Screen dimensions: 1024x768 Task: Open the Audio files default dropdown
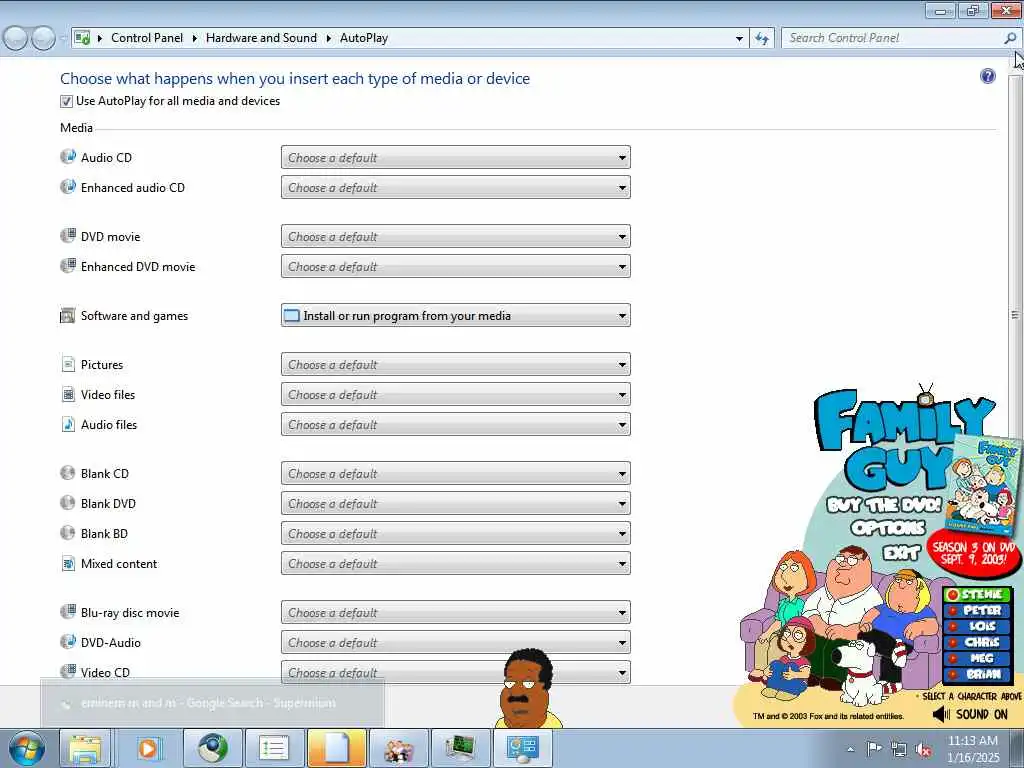point(456,424)
